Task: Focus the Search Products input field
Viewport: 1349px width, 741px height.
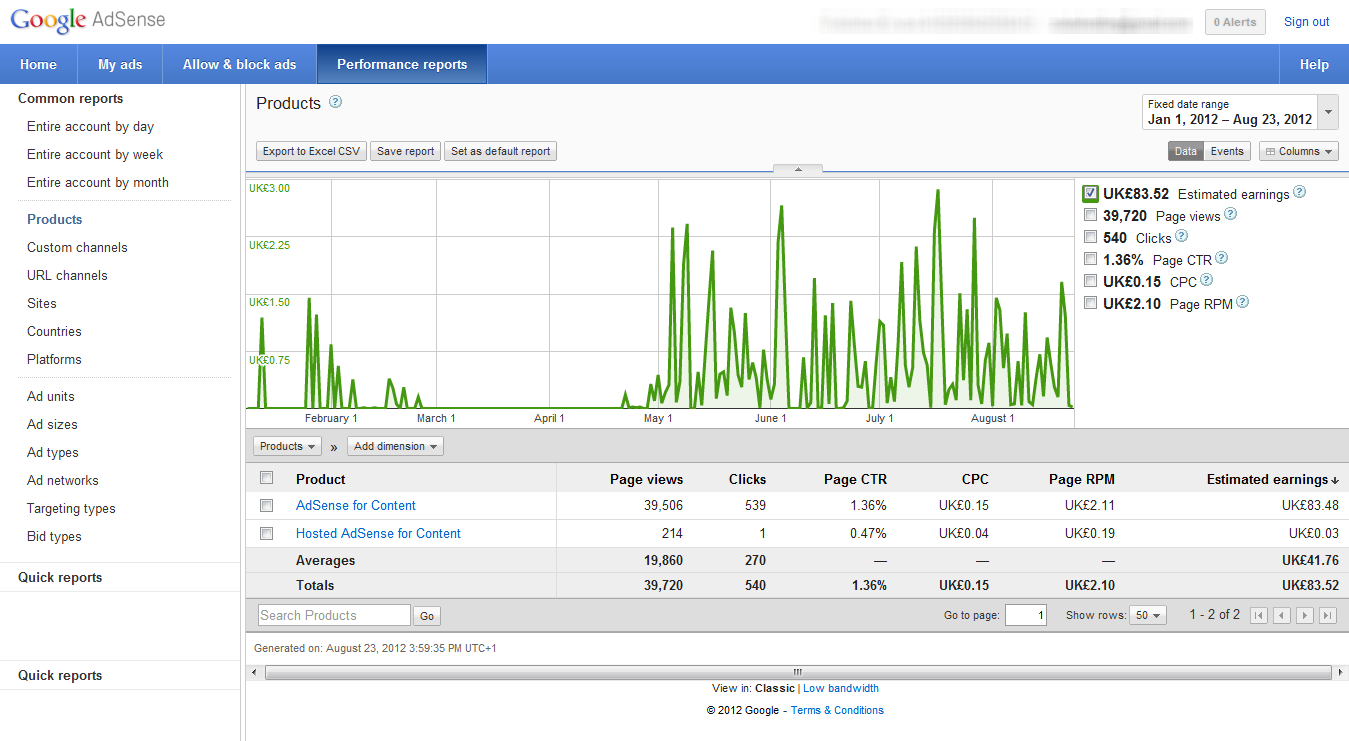Action: 334,615
